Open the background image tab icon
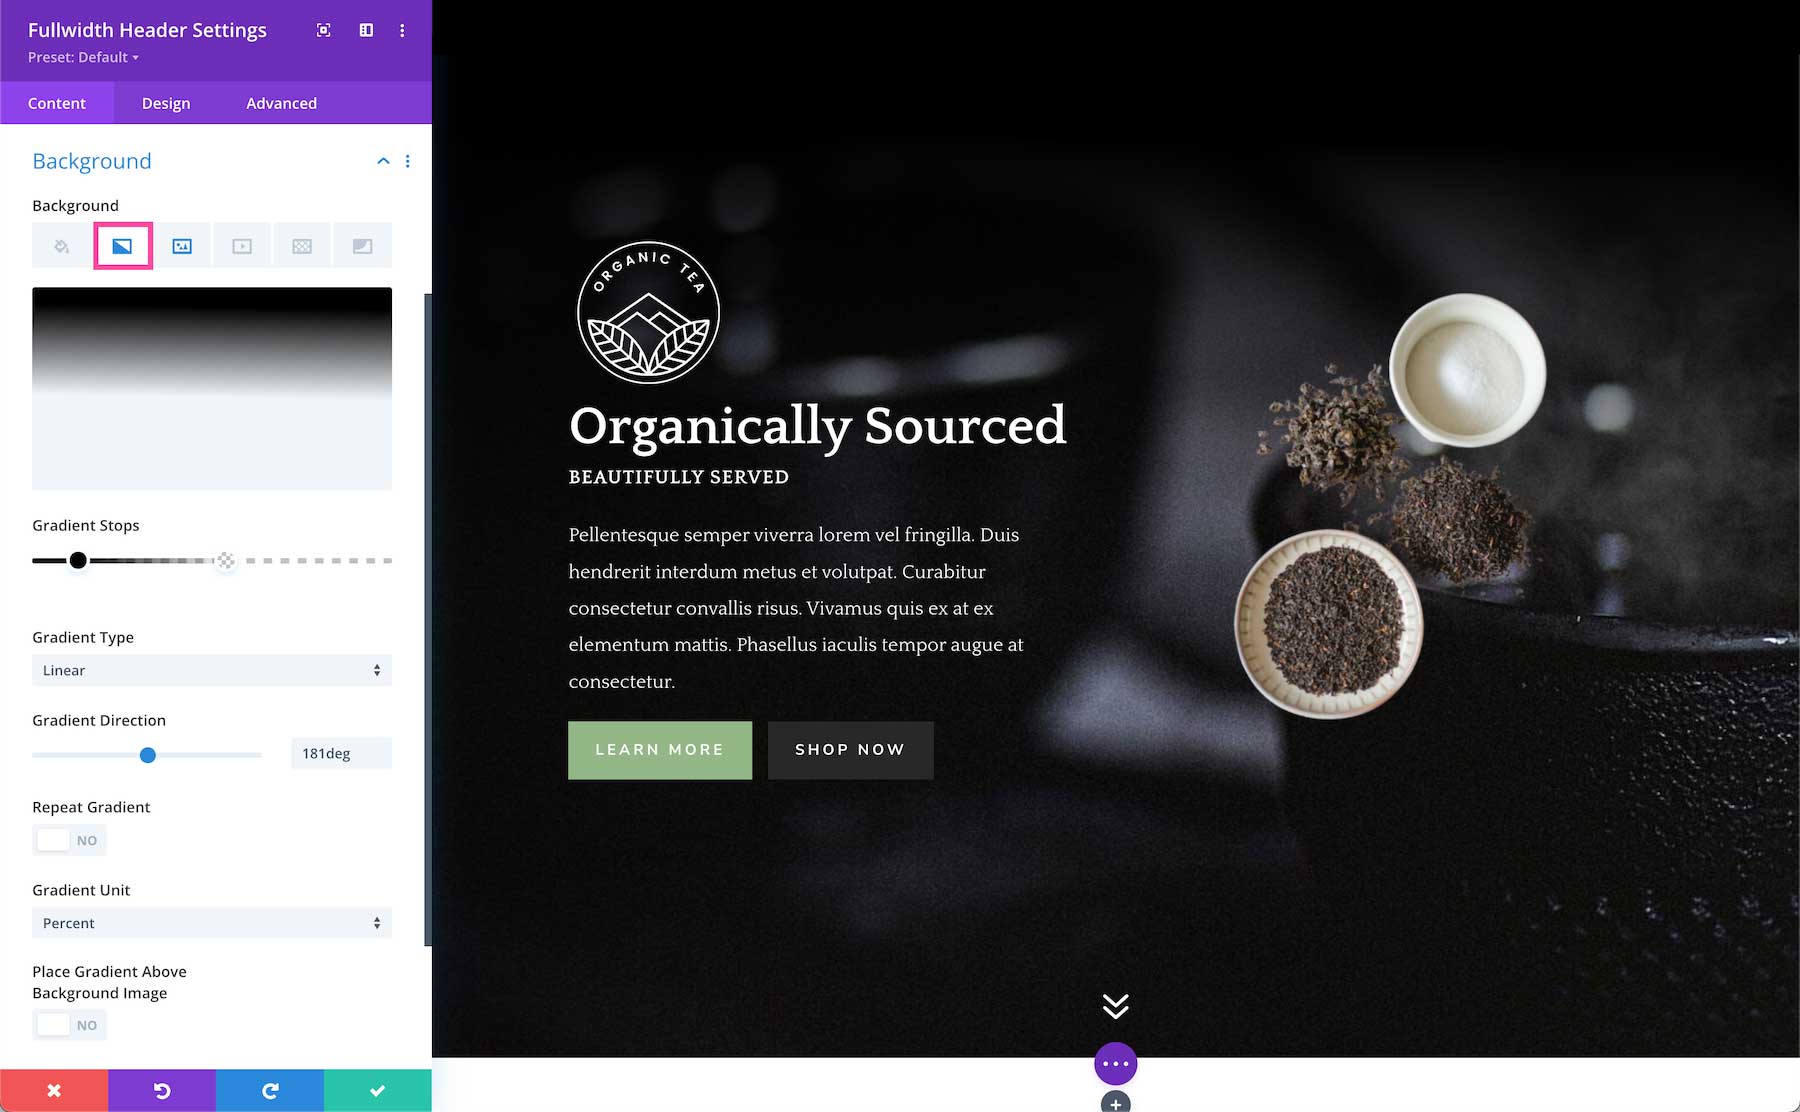This screenshot has width=1800, height=1112. pos(182,246)
